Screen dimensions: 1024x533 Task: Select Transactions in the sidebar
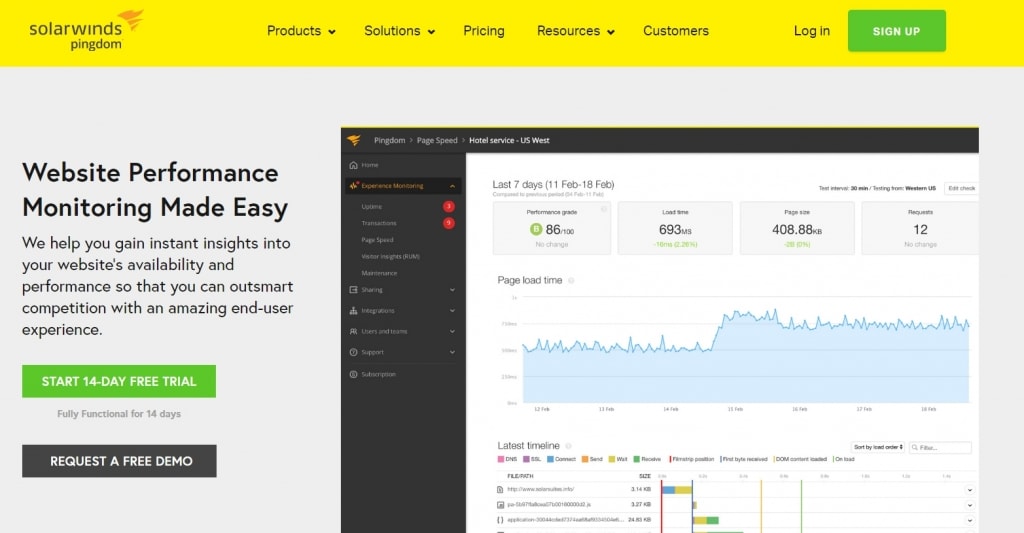click(379, 223)
